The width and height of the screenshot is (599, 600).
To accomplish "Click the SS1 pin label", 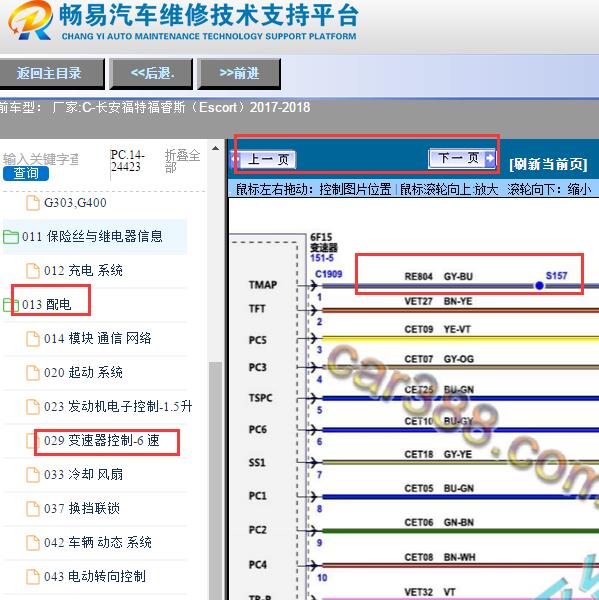I will point(257,463).
